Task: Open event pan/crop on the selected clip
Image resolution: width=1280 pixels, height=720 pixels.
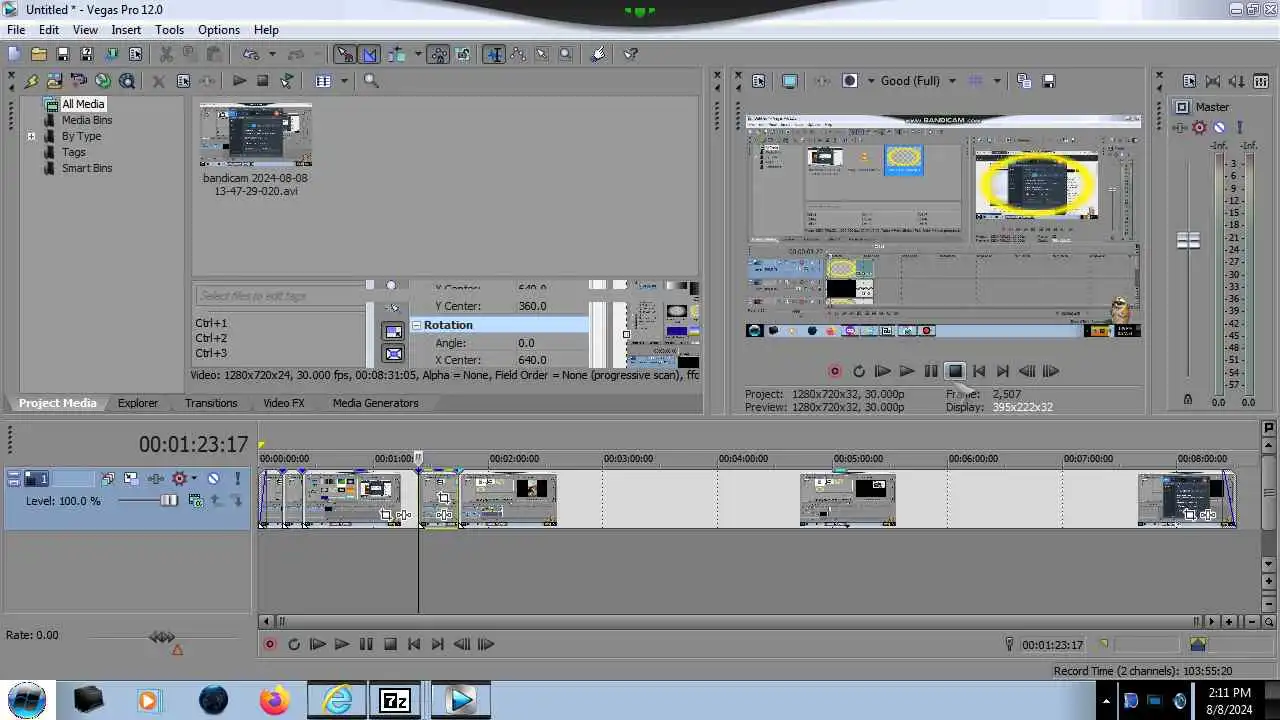Action: click(444, 498)
